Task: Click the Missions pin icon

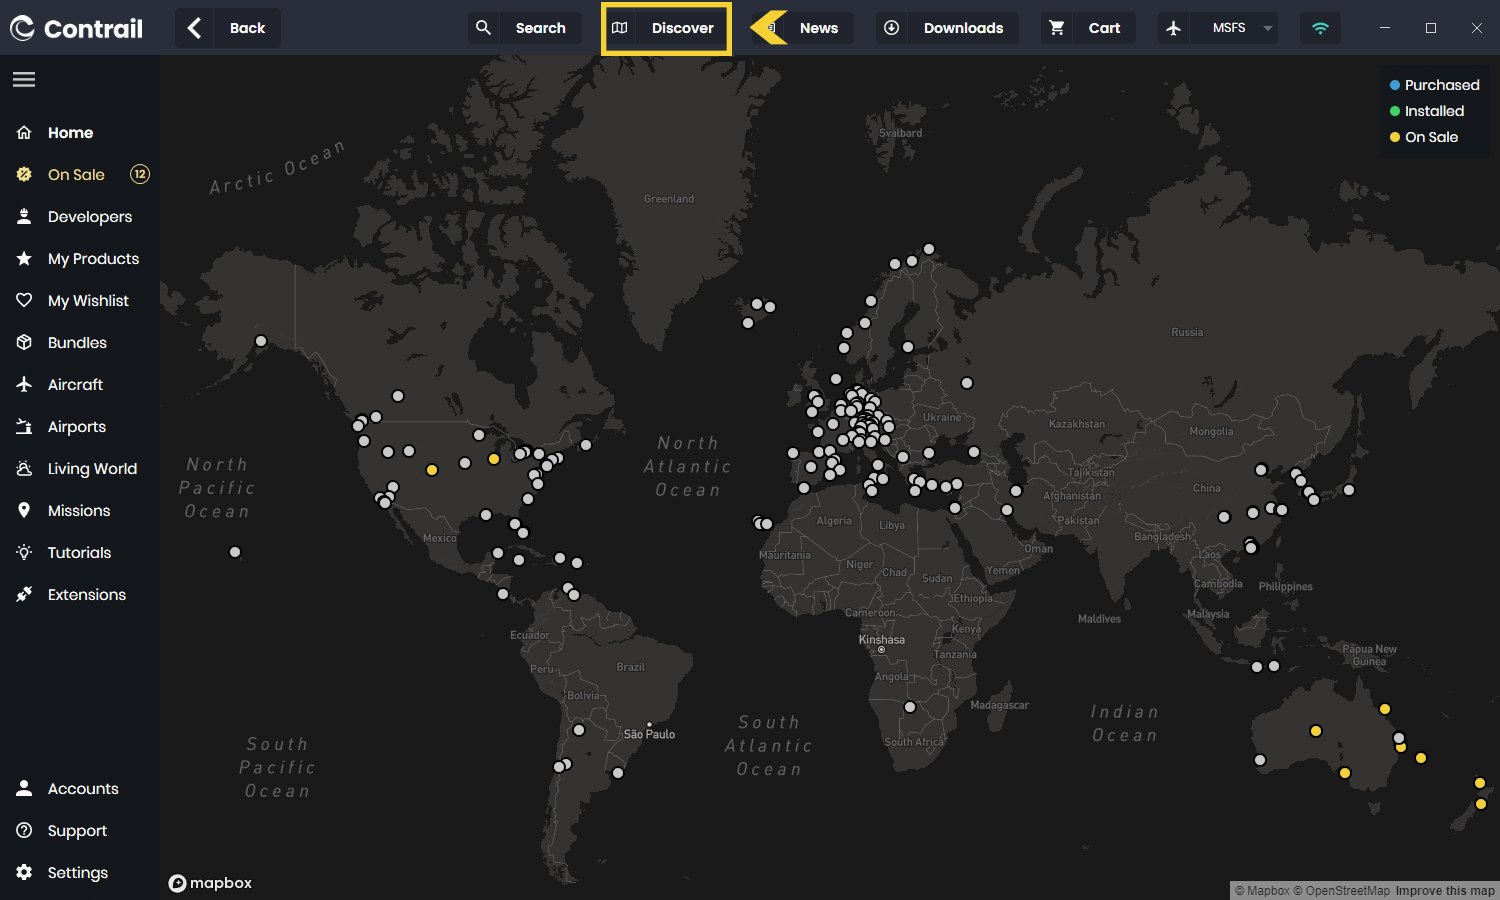Action: pos(25,511)
